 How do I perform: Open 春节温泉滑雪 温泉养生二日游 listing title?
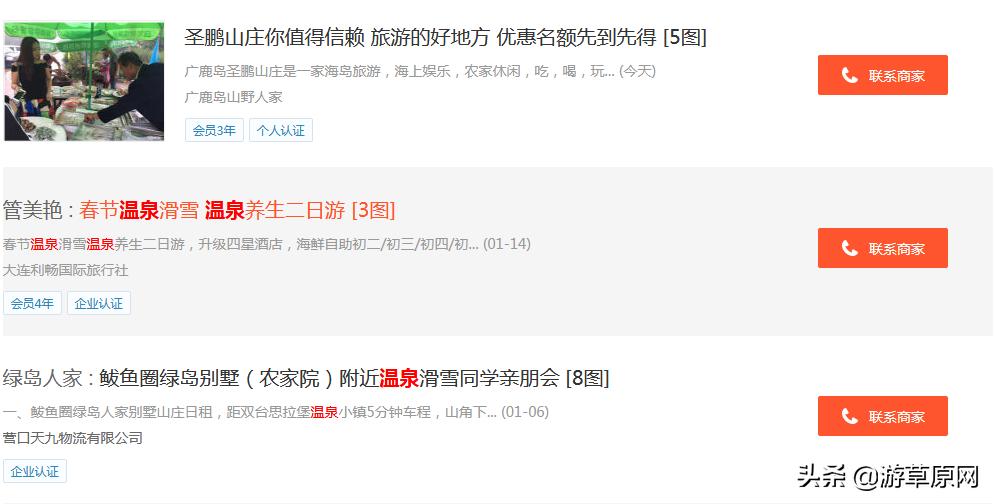coord(237,210)
